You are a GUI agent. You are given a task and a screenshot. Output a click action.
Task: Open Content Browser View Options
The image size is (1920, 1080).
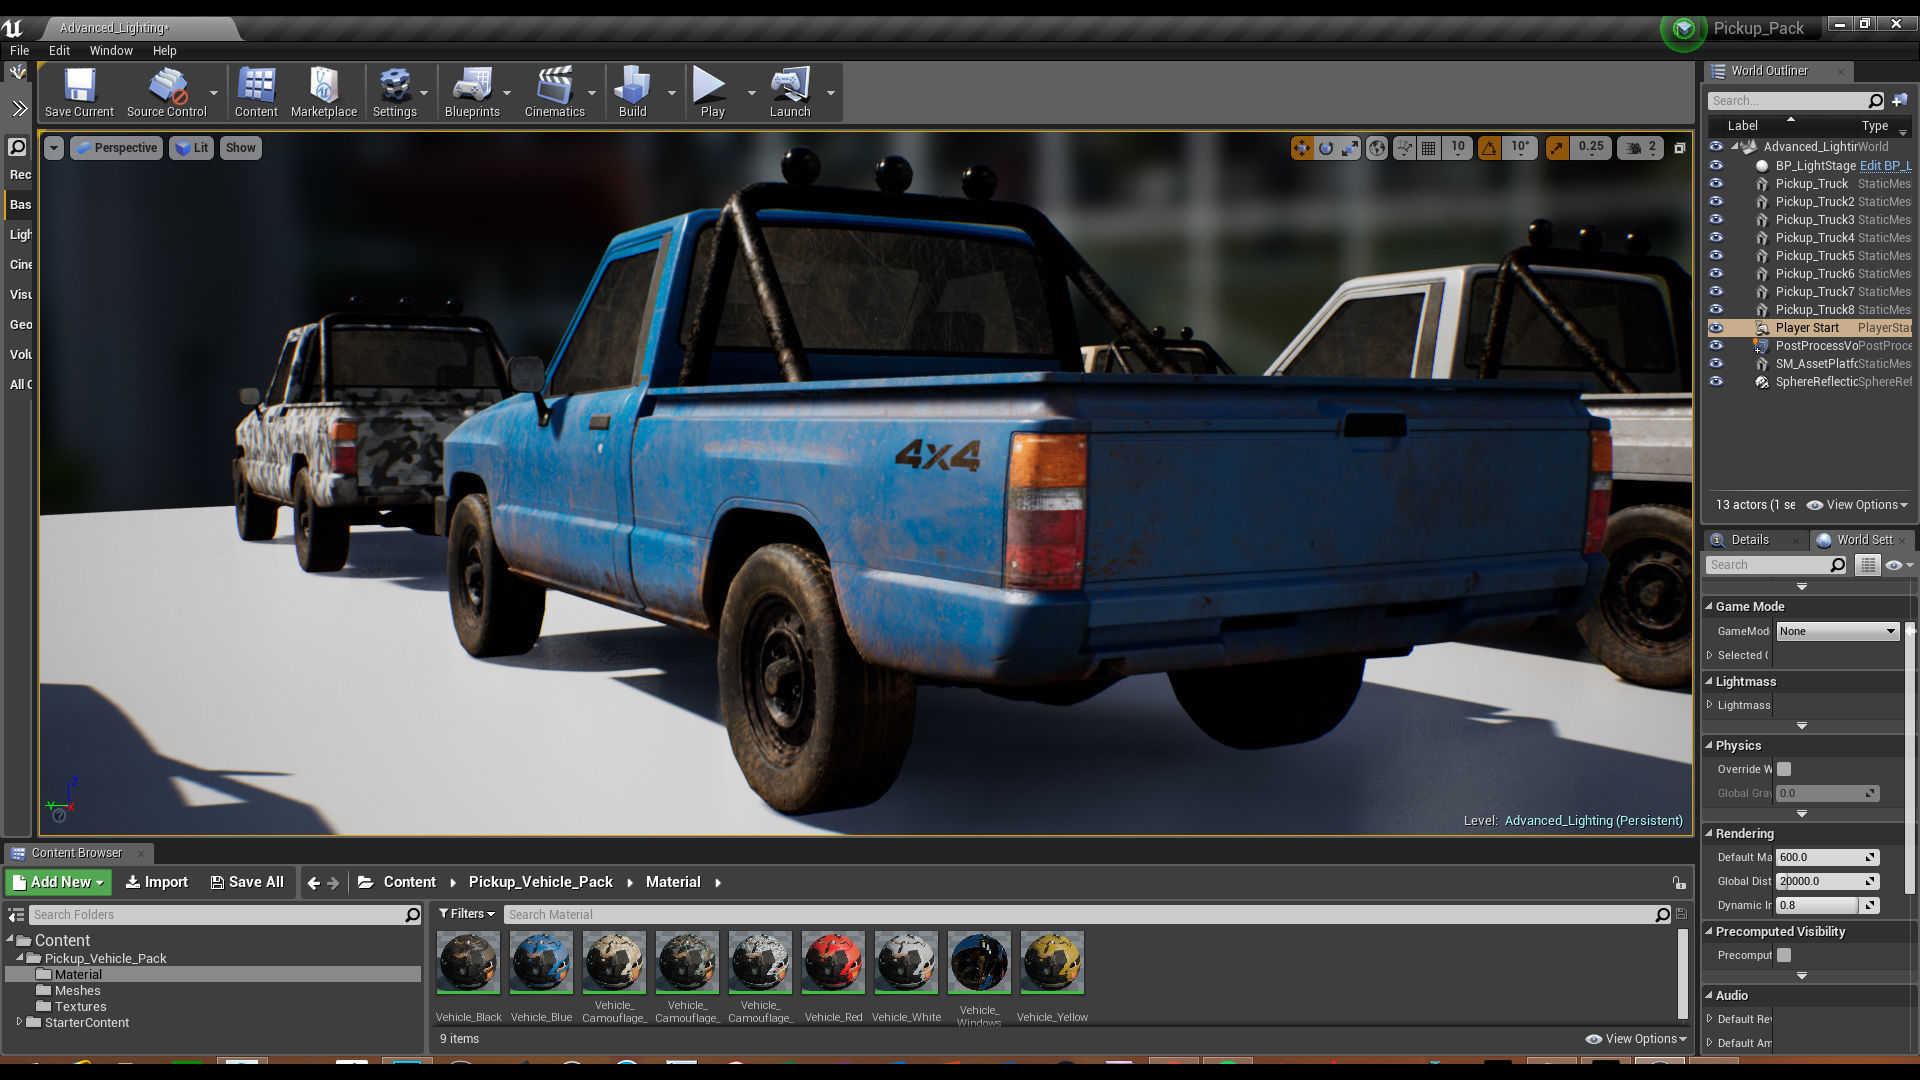coord(1636,1039)
